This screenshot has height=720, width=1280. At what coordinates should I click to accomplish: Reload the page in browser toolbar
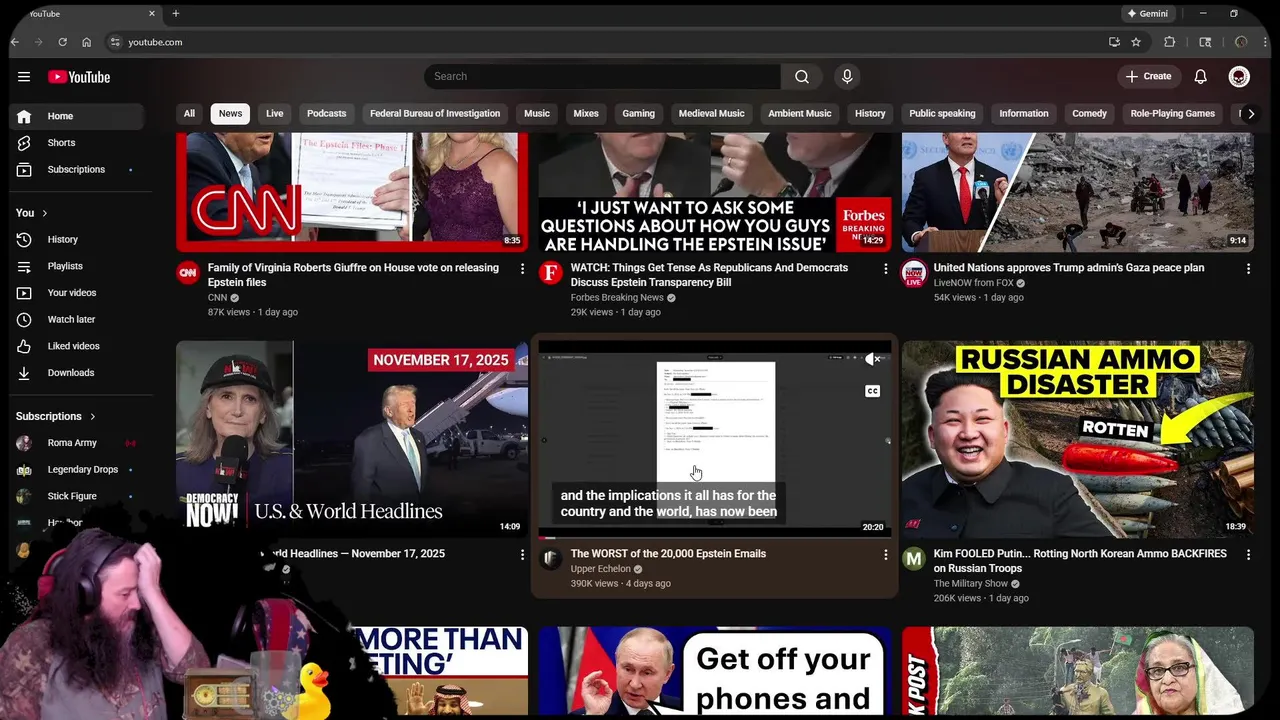click(62, 42)
